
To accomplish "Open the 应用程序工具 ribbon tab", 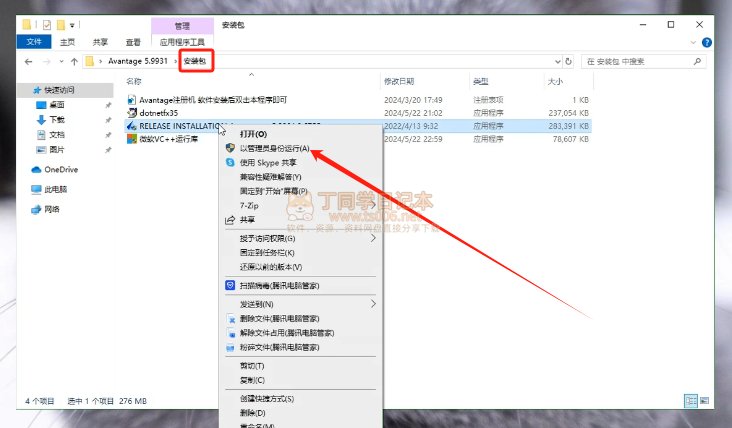I will click(182, 42).
